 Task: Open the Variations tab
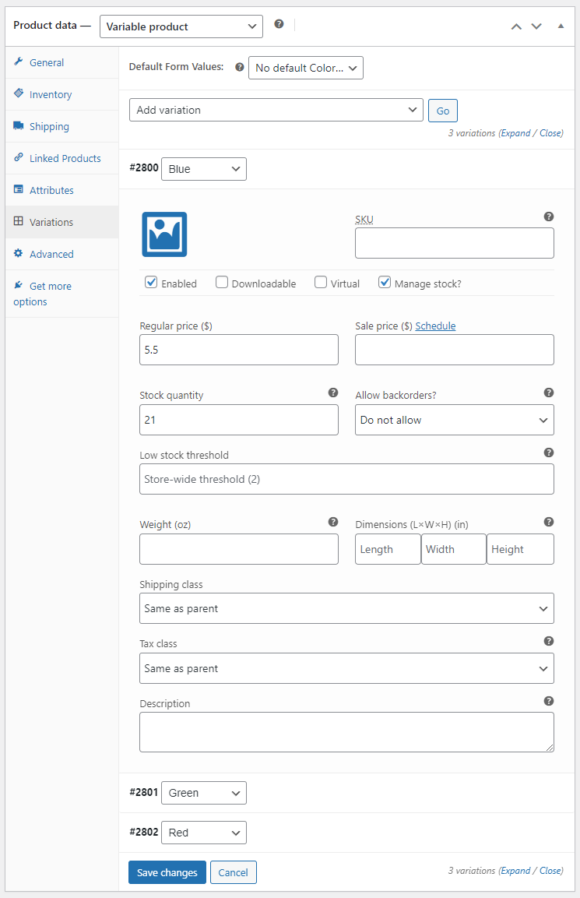(x=50, y=222)
